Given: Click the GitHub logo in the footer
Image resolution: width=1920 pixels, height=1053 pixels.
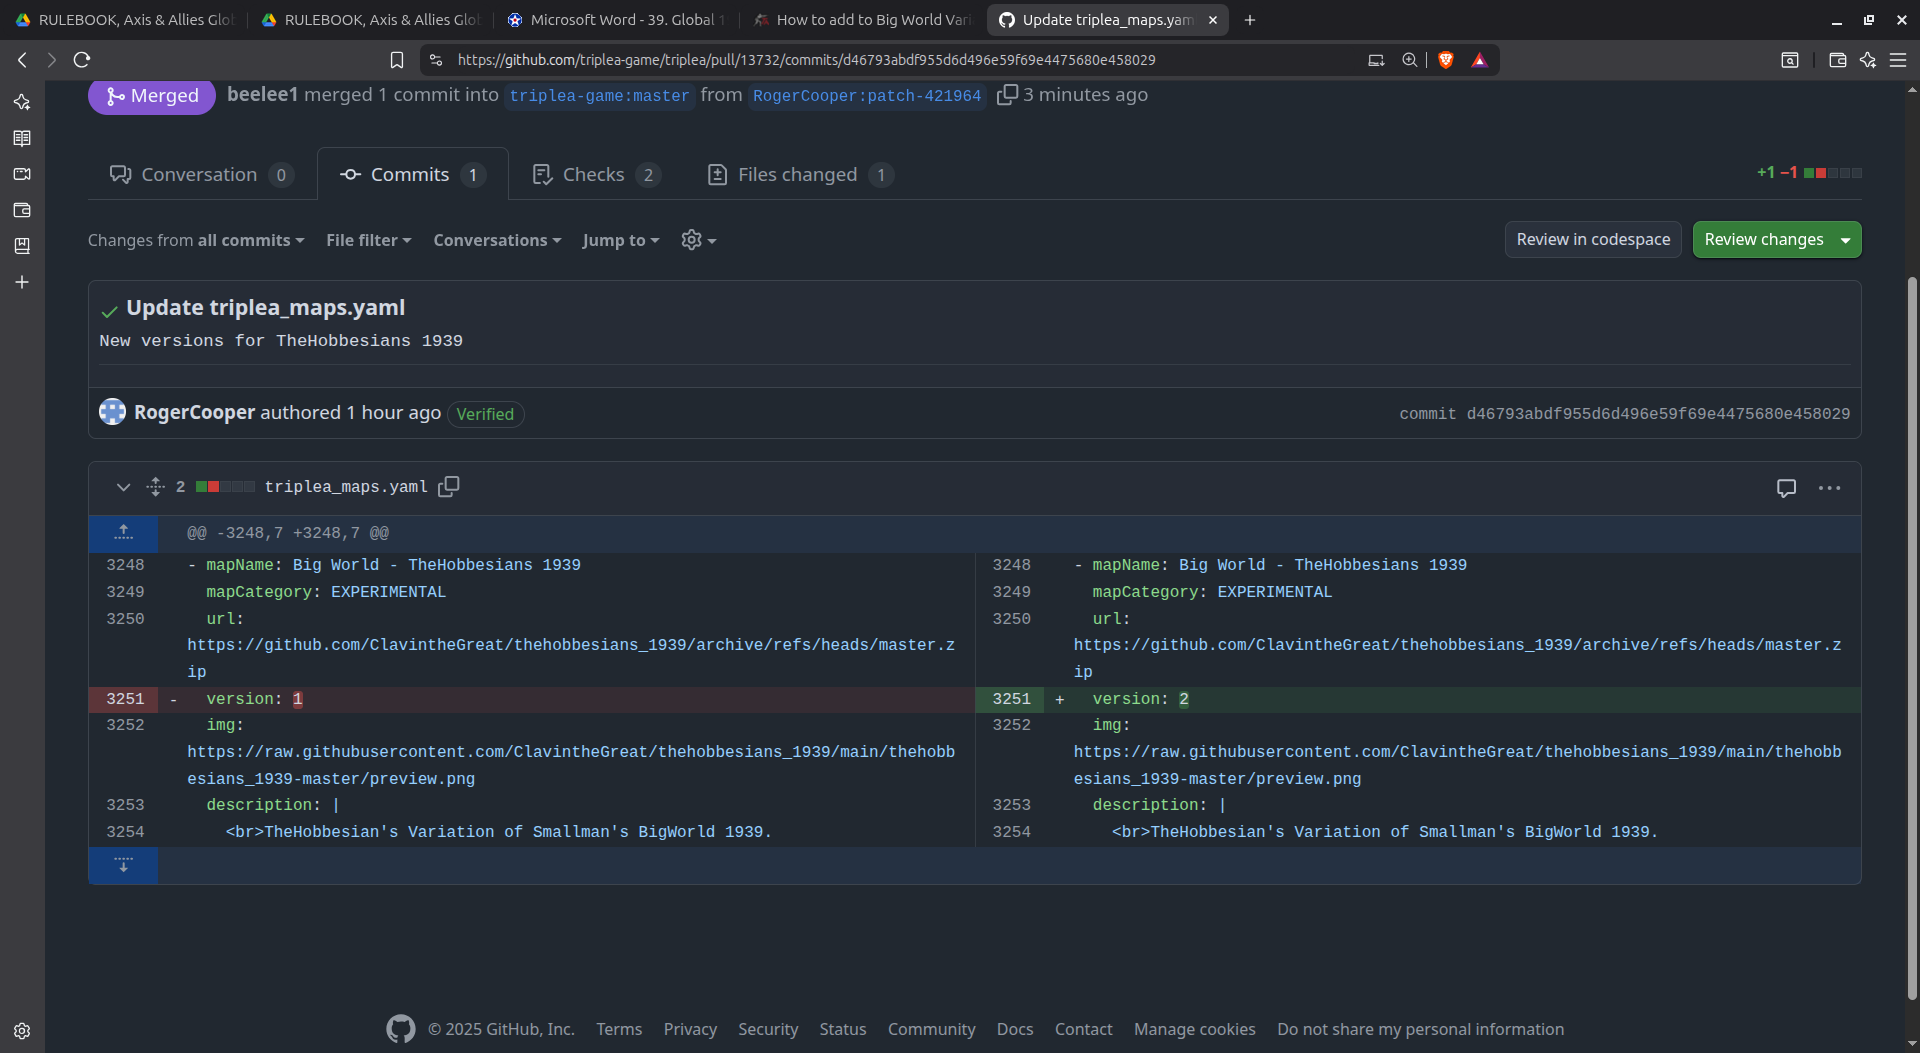Looking at the screenshot, I should click(x=401, y=1029).
